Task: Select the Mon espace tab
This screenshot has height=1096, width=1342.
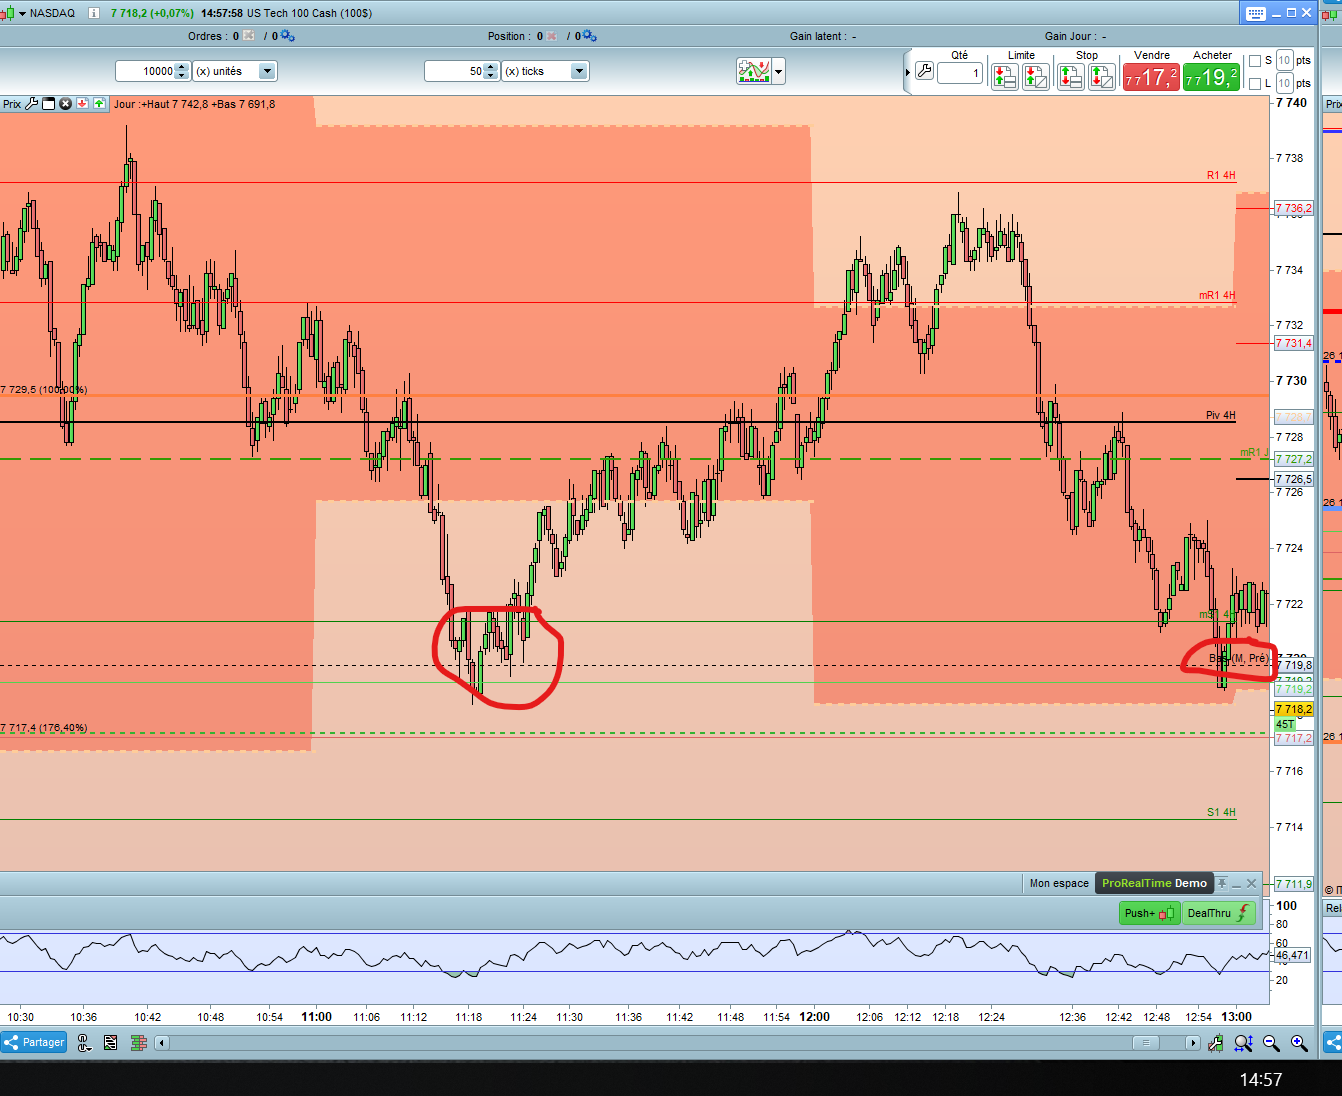Action: pos(1059,883)
